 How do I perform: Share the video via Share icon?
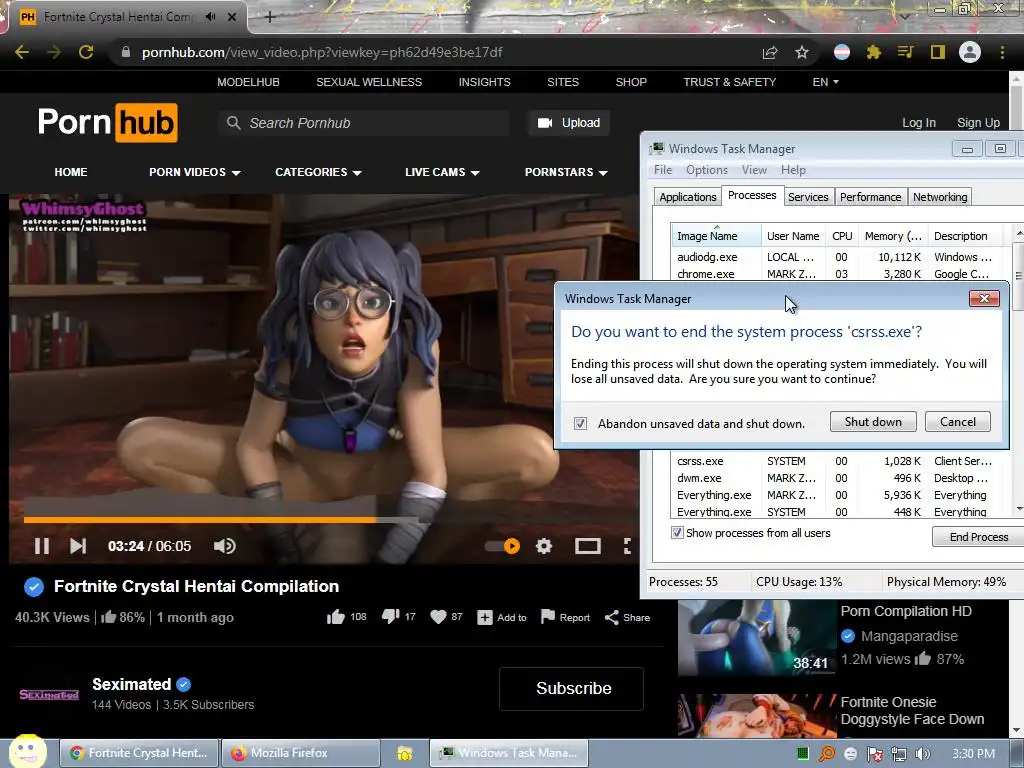coord(611,617)
